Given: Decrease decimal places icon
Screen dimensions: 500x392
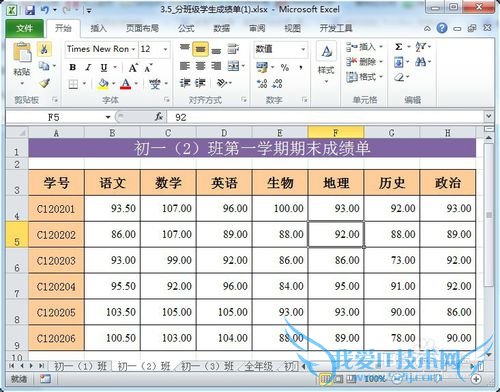Looking at the screenshot, I should pyautogui.click(x=277, y=84).
